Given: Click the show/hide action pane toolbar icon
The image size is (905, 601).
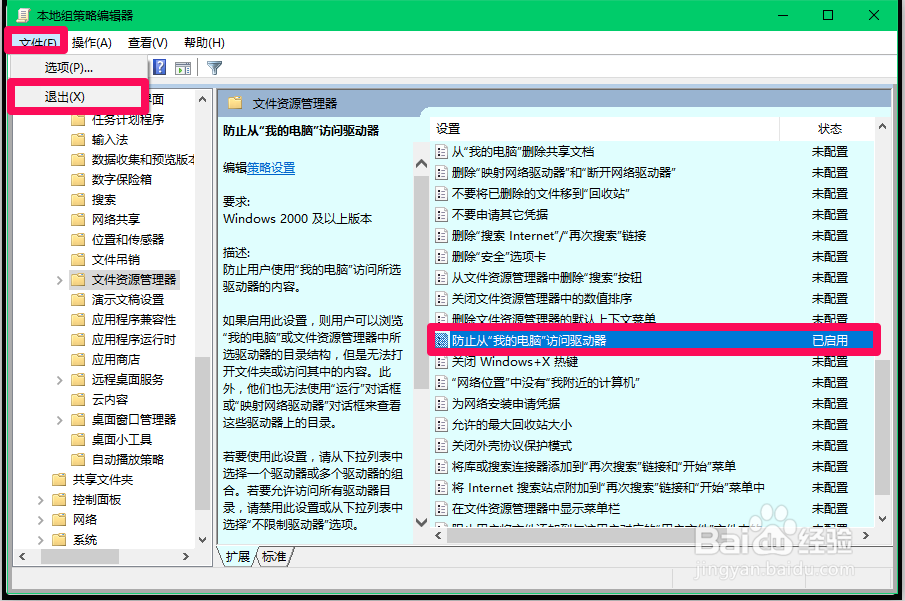Looking at the screenshot, I should point(183,68).
